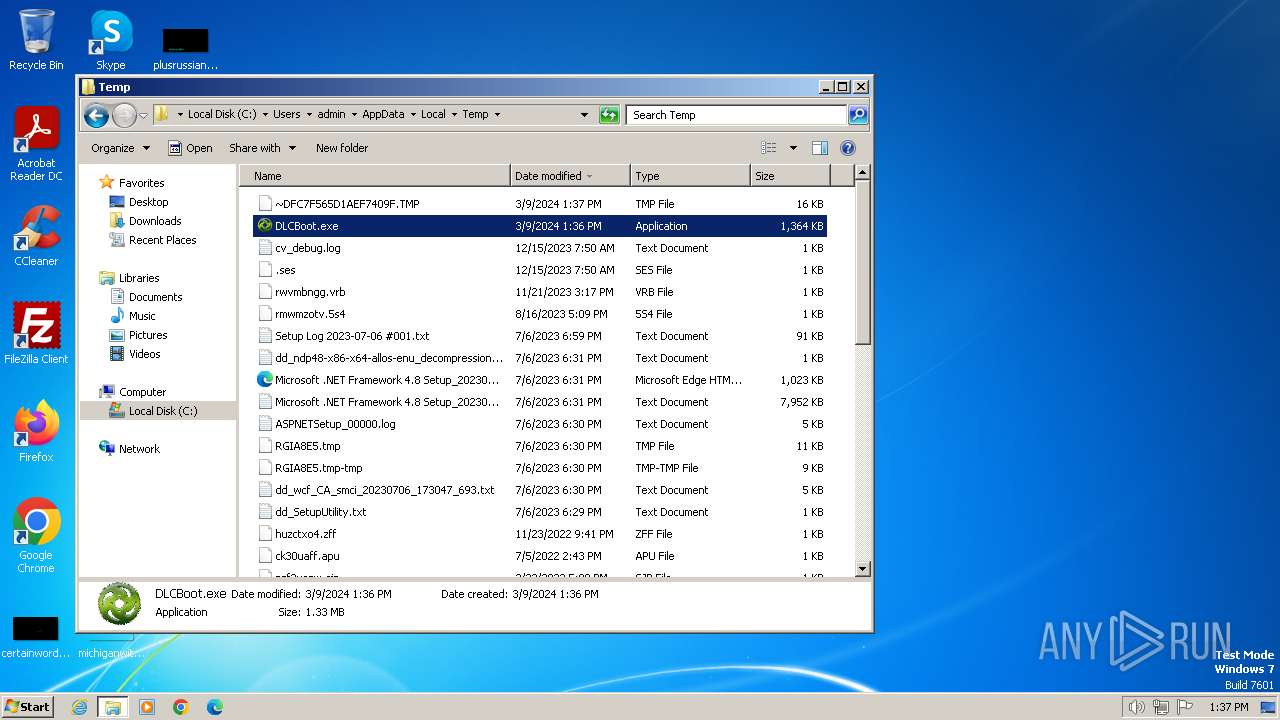Screen dimensions: 1280x720
Task: Click the address bar history dropdown arrow
Action: coord(584,115)
